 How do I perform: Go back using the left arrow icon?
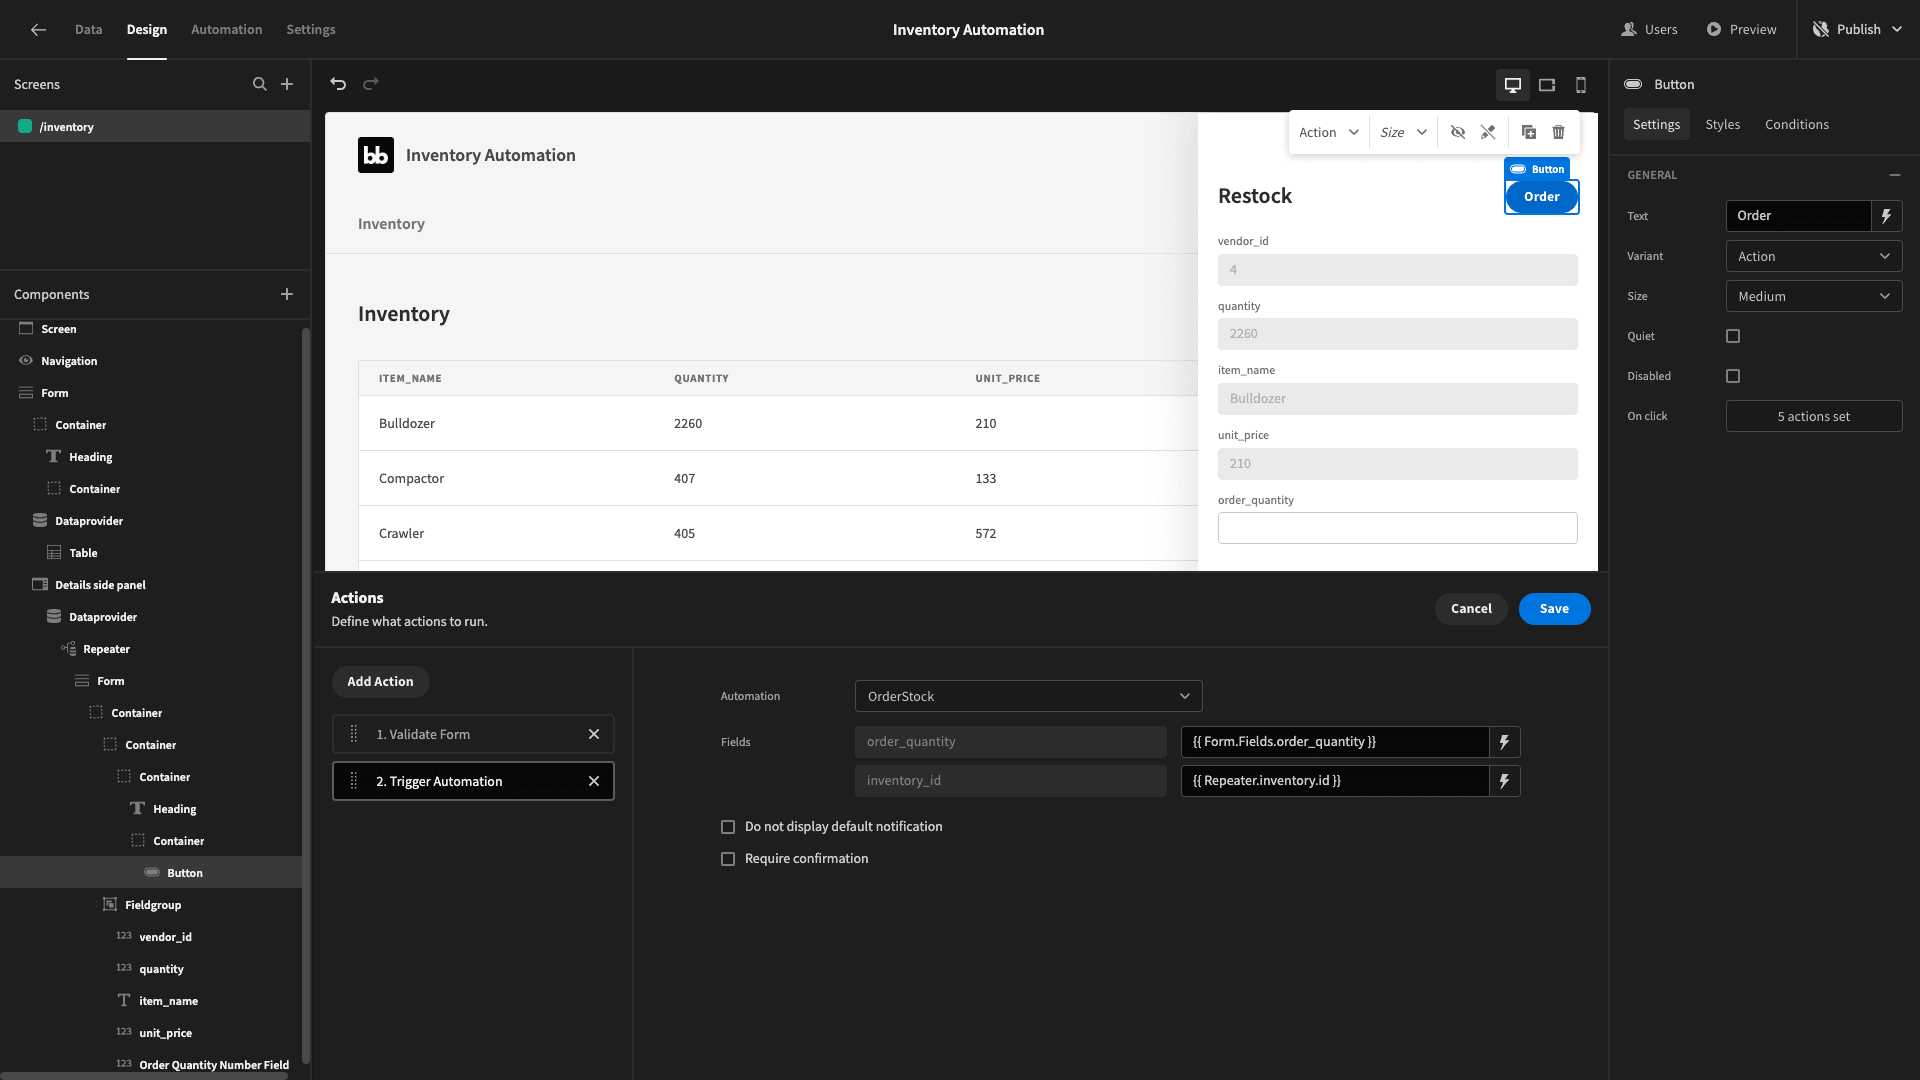pos(38,30)
